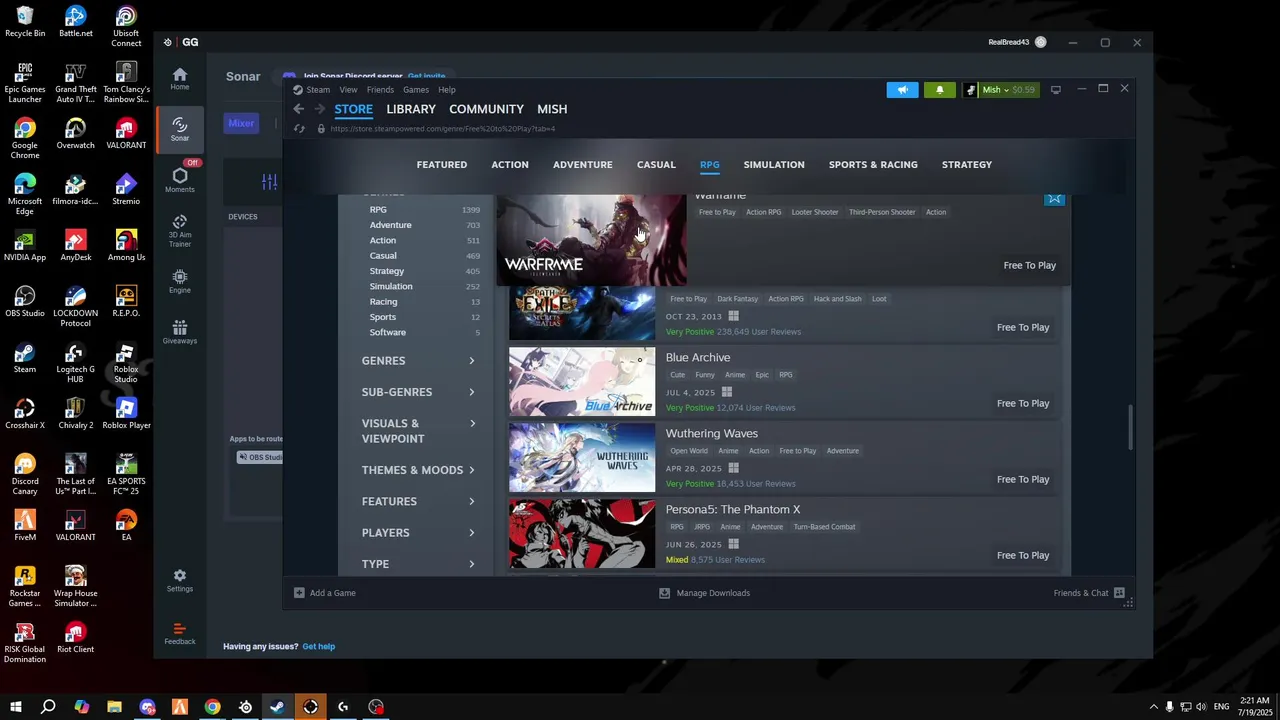Image resolution: width=1280 pixels, height=720 pixels.
Task: Click the RealBread43 profile avatar in GG
Action: click(1041, 42)
